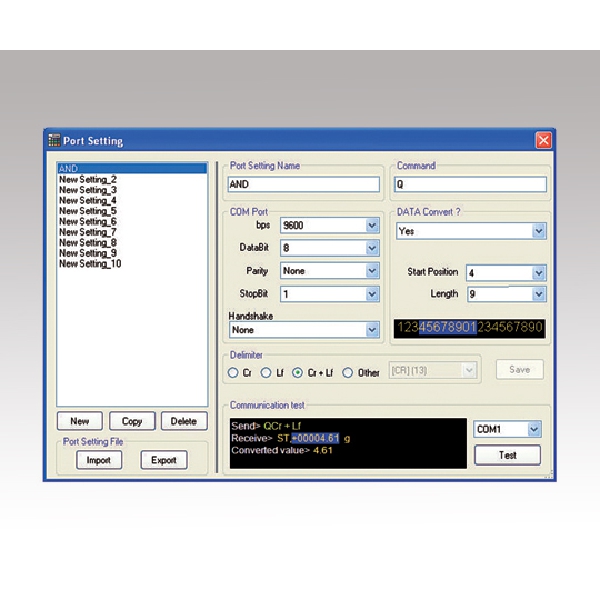Select the Lf delimiter option

[x=266, y=373]
